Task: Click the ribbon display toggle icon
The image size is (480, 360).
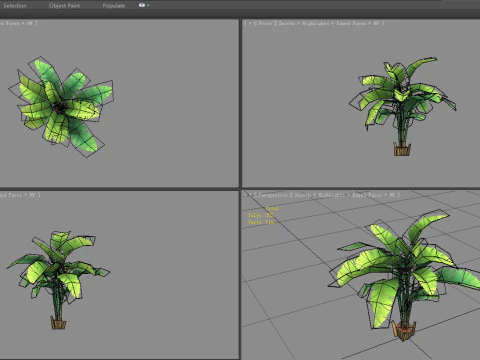Action: point(142,5)
